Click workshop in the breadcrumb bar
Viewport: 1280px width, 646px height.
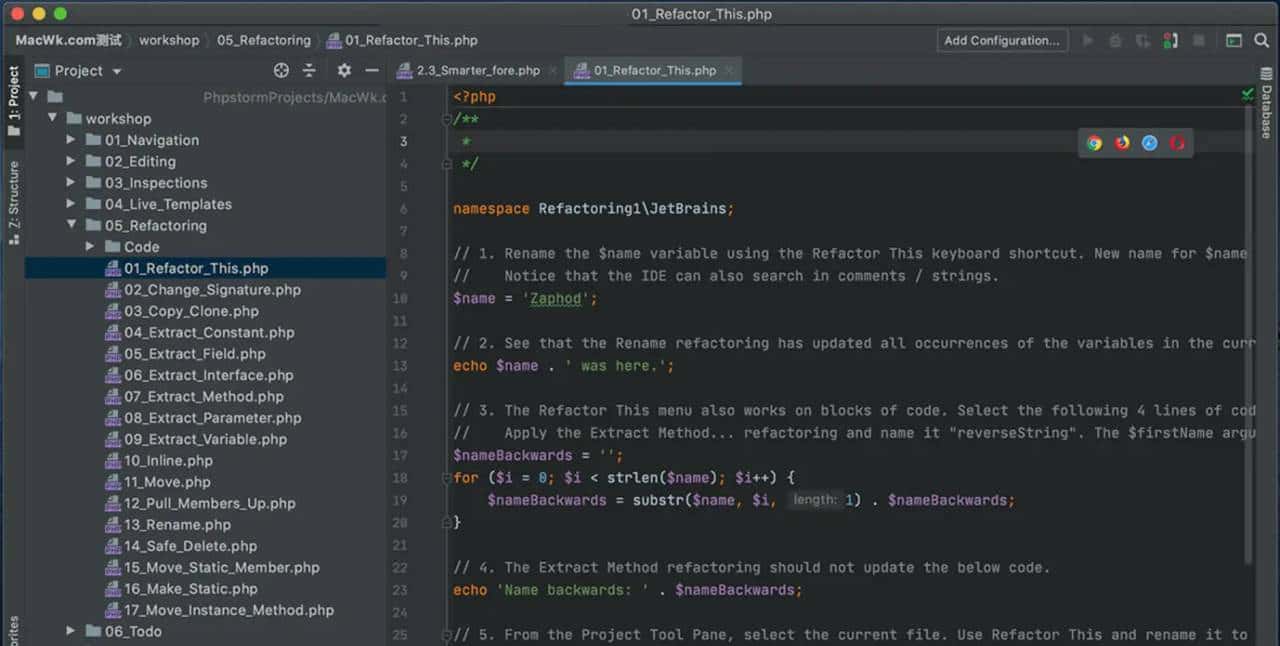169,40
